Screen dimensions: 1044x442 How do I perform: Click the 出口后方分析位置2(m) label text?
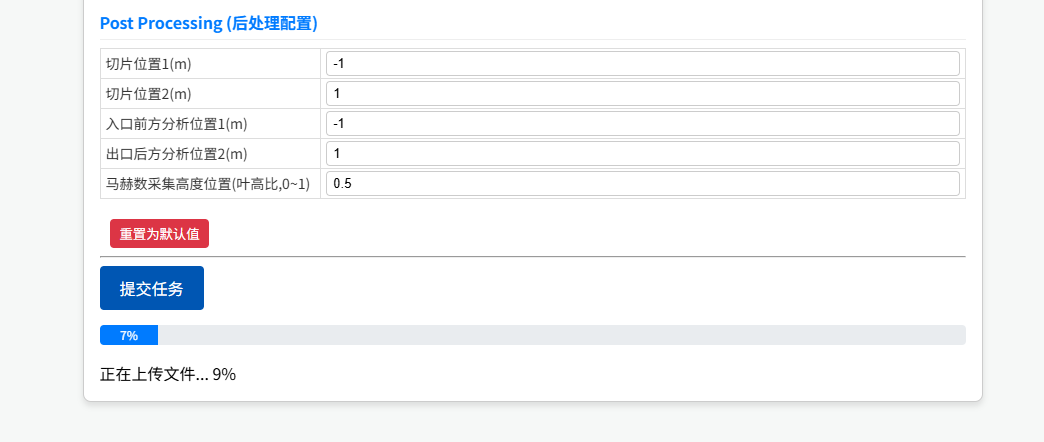177,154
